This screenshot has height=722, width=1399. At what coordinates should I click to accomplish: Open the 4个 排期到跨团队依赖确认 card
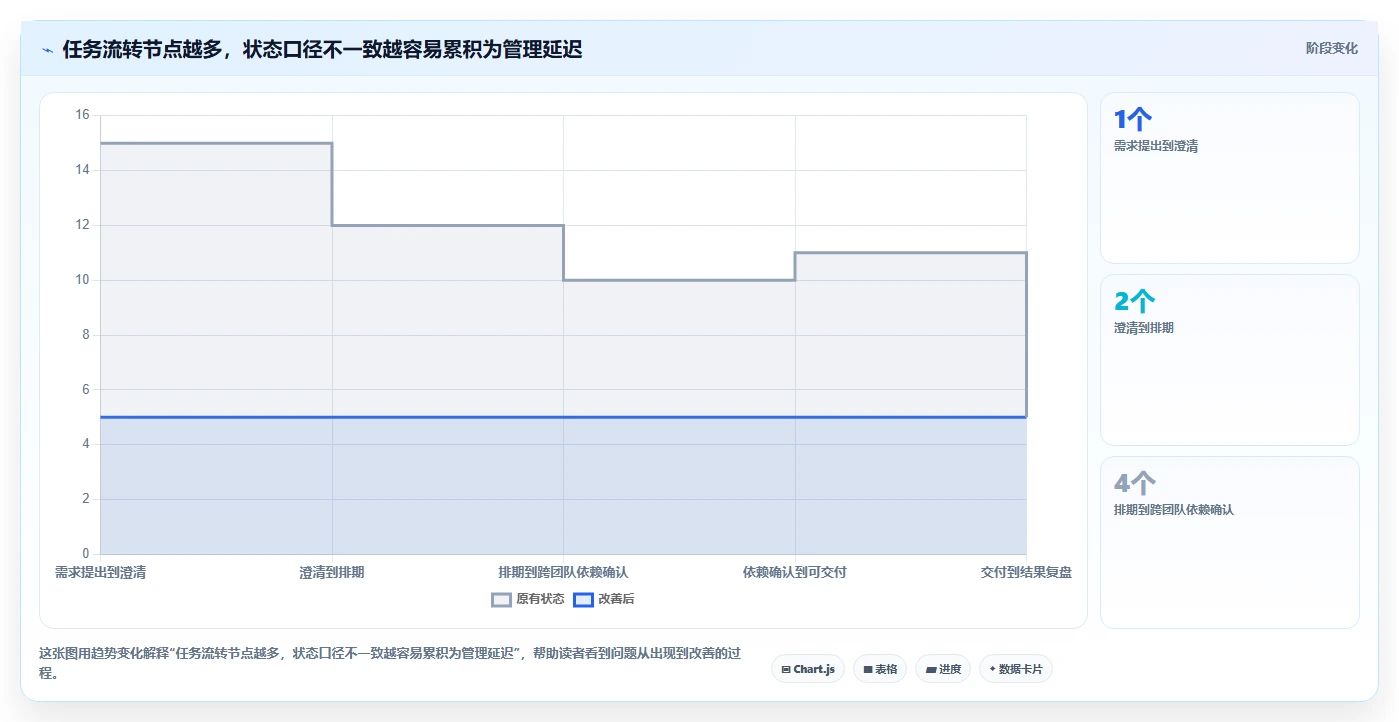1230,542
